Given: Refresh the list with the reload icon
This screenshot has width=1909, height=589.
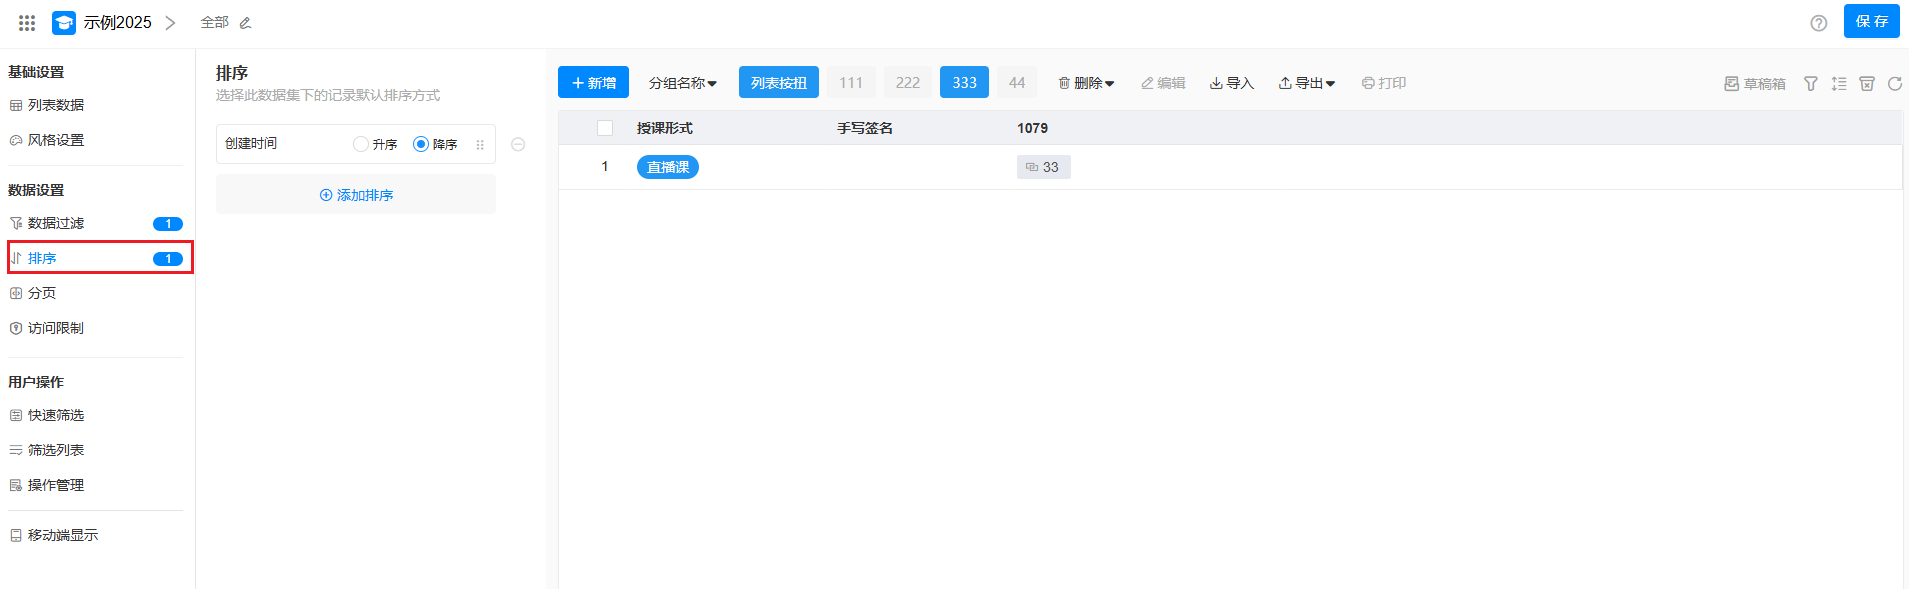Looking at the screenshot, I should click(1894, 84).
